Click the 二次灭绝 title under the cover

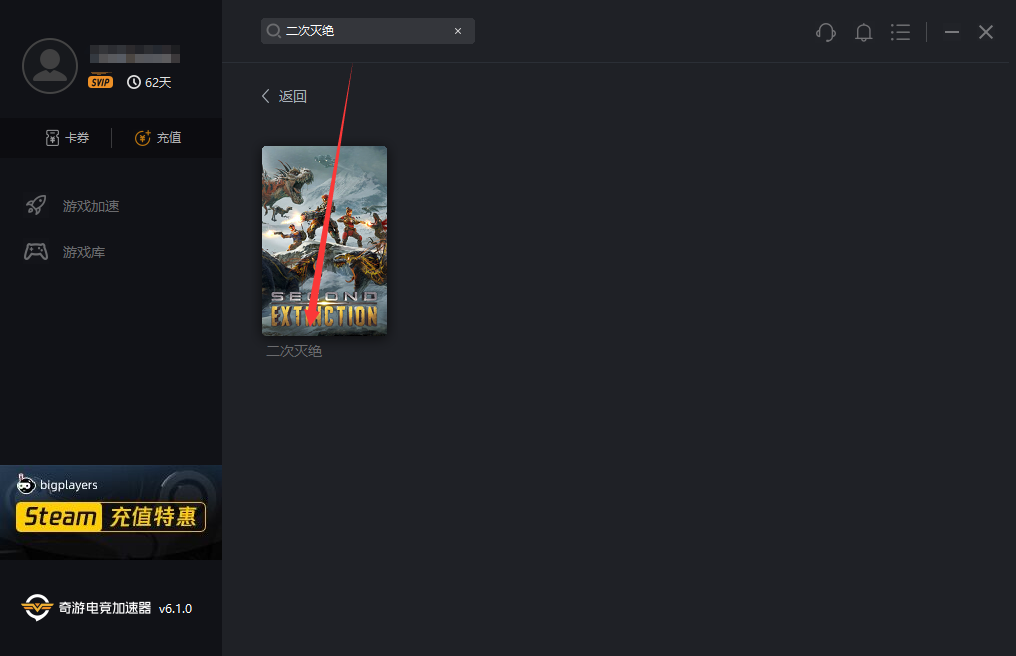click(x=294, y=351)
